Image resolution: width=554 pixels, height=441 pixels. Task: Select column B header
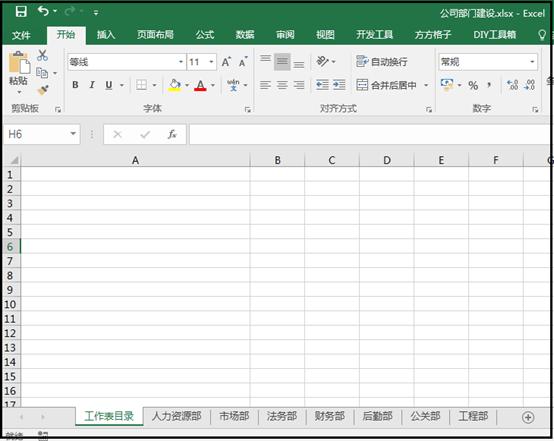pos(277,160)
